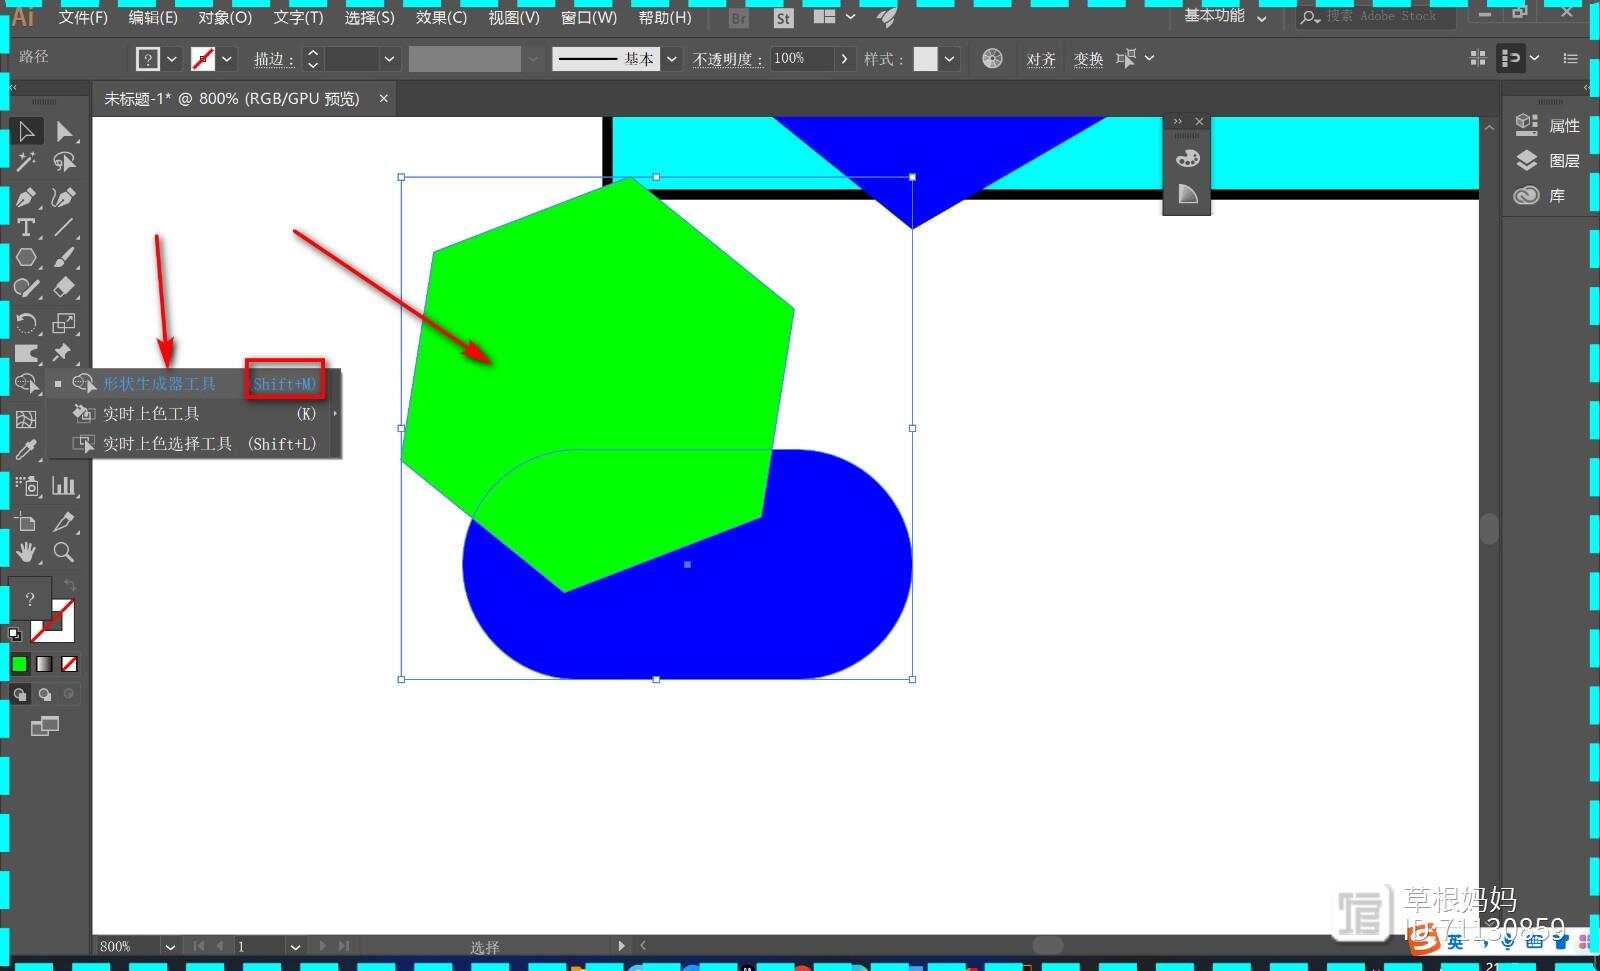Screen dimensions: 1600x971
Task: Open the Recolor Artwork wheel icon
Action: 992,58
